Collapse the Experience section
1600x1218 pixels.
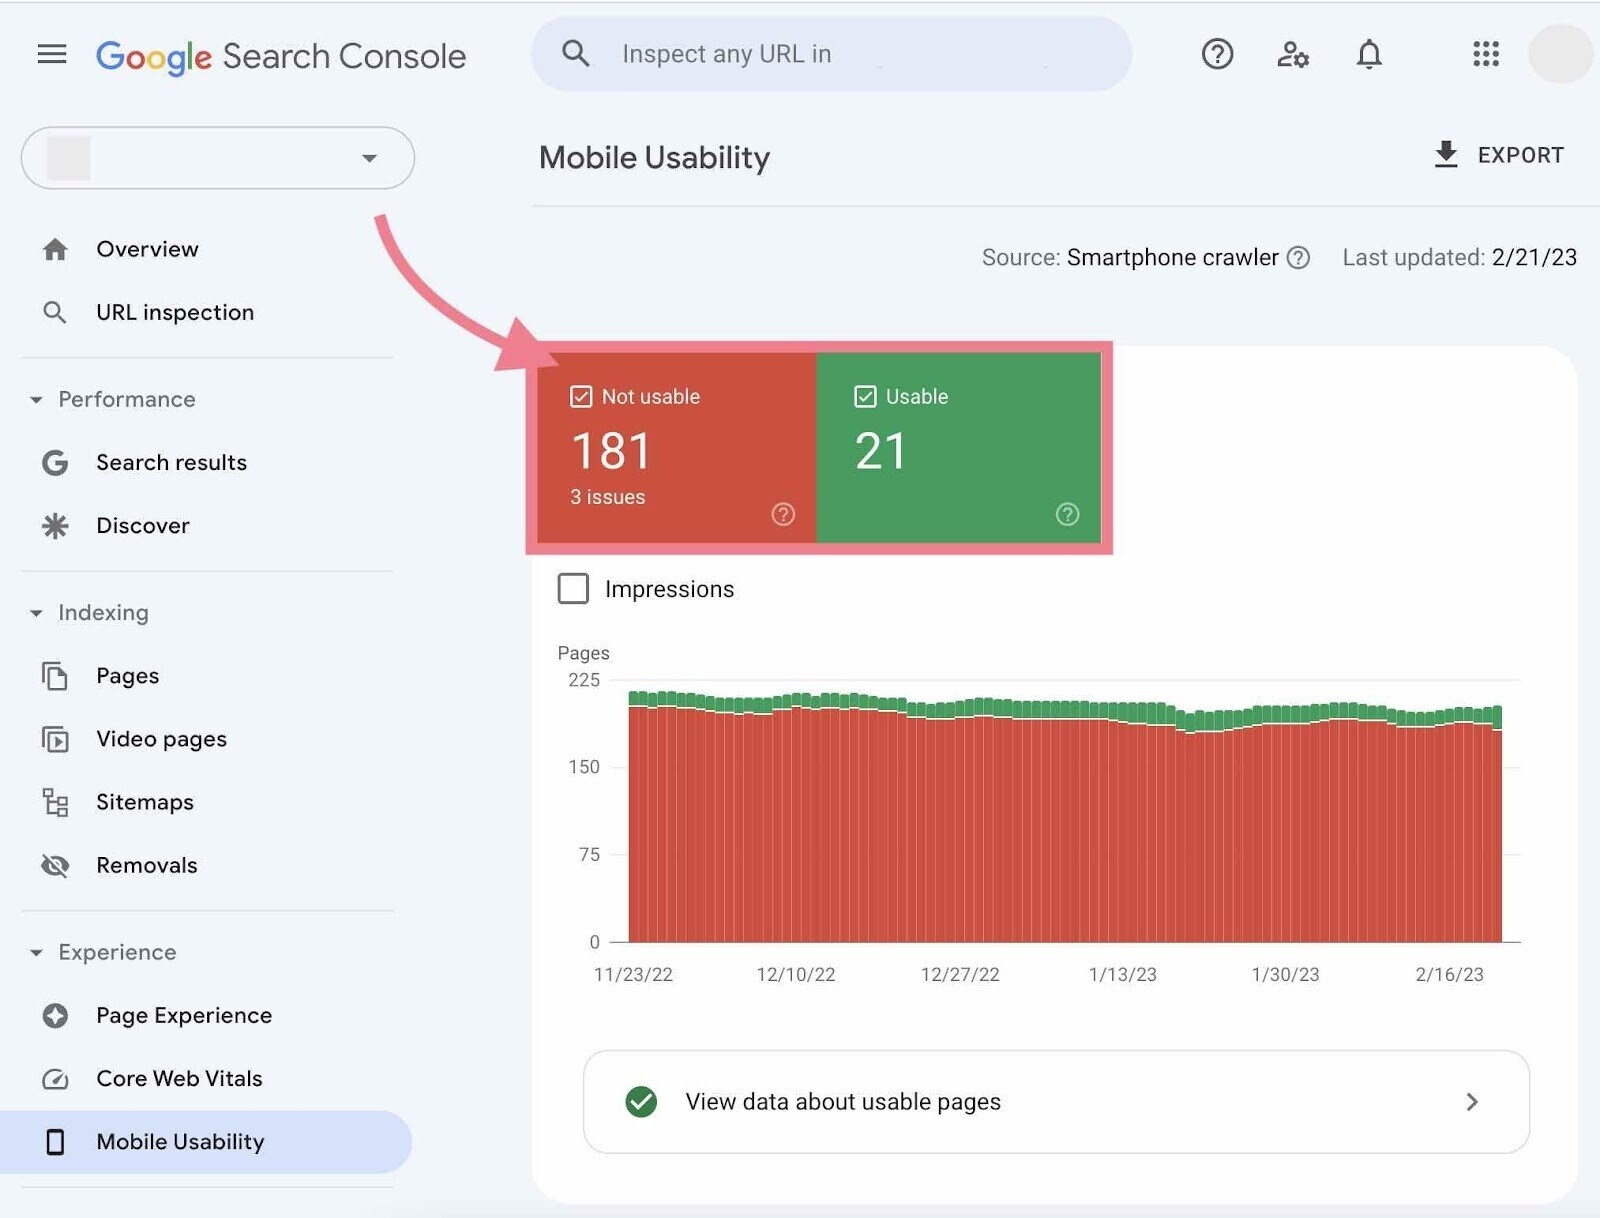pyautogui.click(x=37, y=953)
